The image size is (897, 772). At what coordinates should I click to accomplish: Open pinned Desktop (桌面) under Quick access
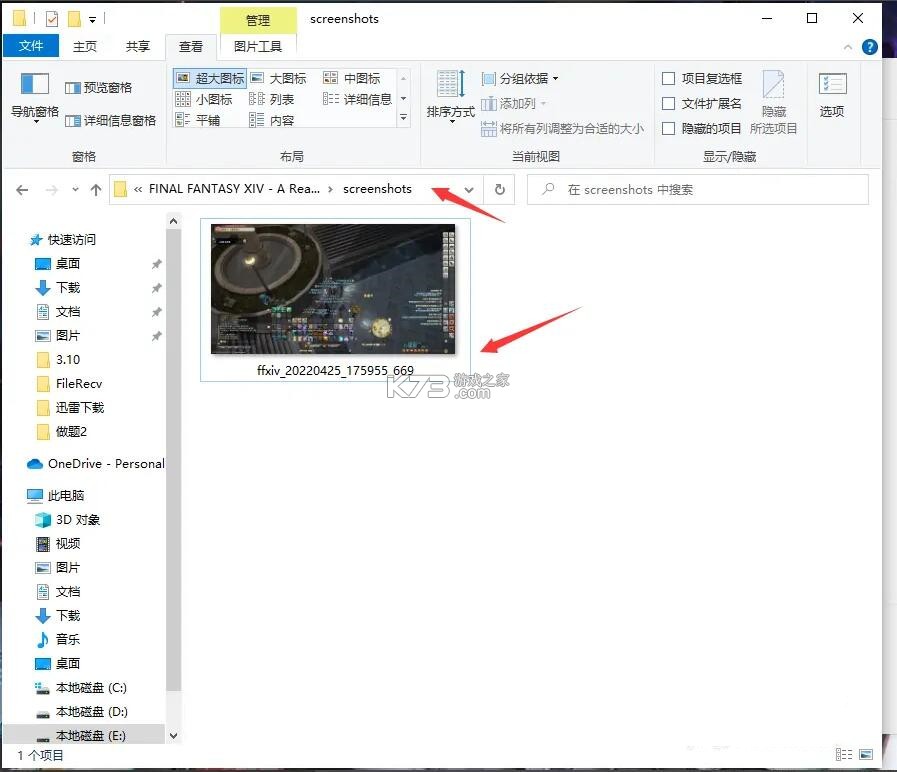point(58,264)
